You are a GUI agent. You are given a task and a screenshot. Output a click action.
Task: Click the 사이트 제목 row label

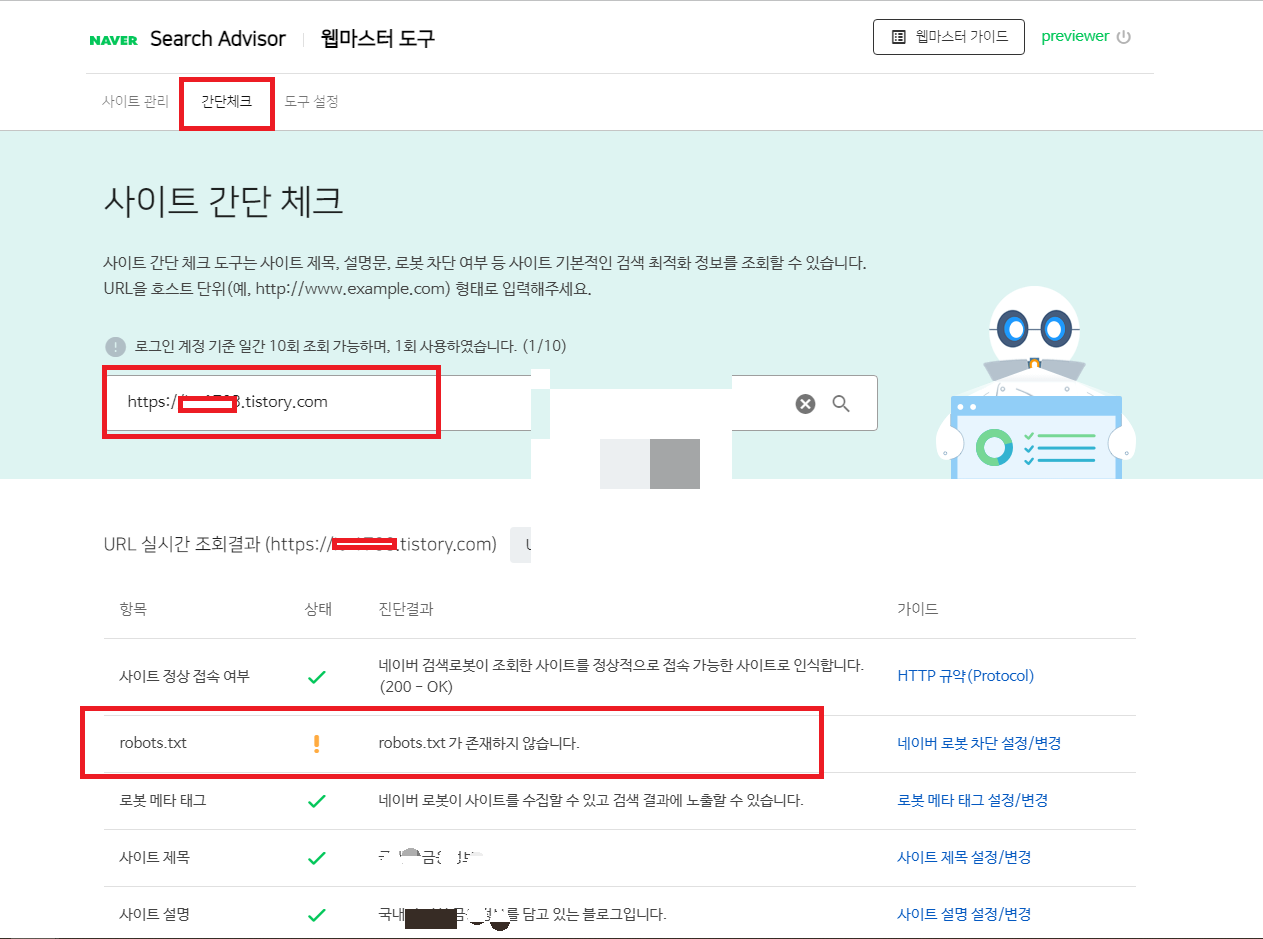154,858
